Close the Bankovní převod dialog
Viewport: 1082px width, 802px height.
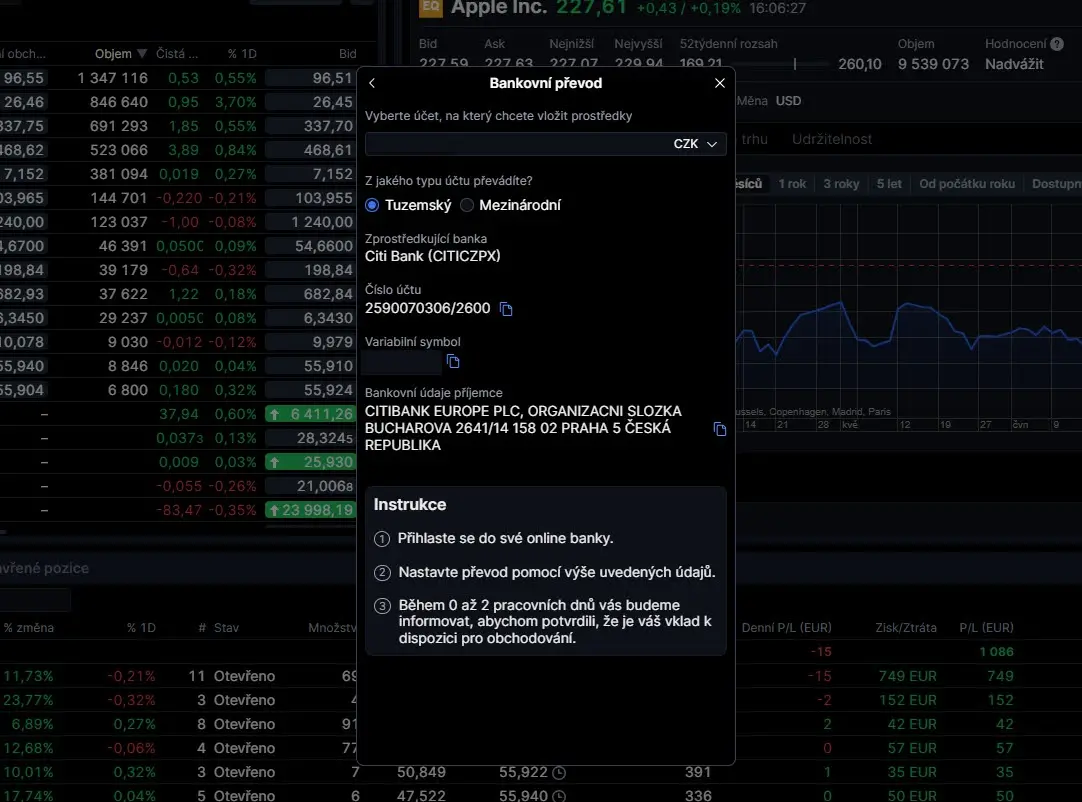point(720,83)
